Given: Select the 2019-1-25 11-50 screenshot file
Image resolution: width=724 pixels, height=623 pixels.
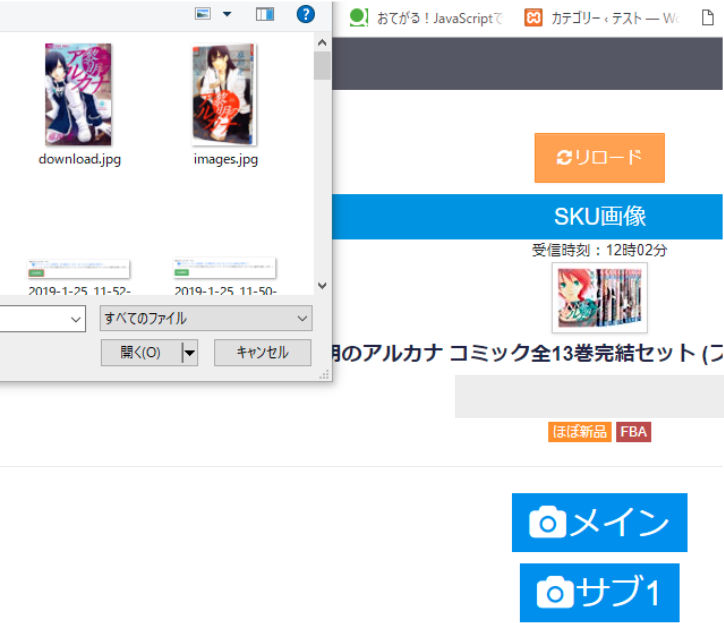Looking at the screenshot, I should pyautogui.click(x=225, y=277).
